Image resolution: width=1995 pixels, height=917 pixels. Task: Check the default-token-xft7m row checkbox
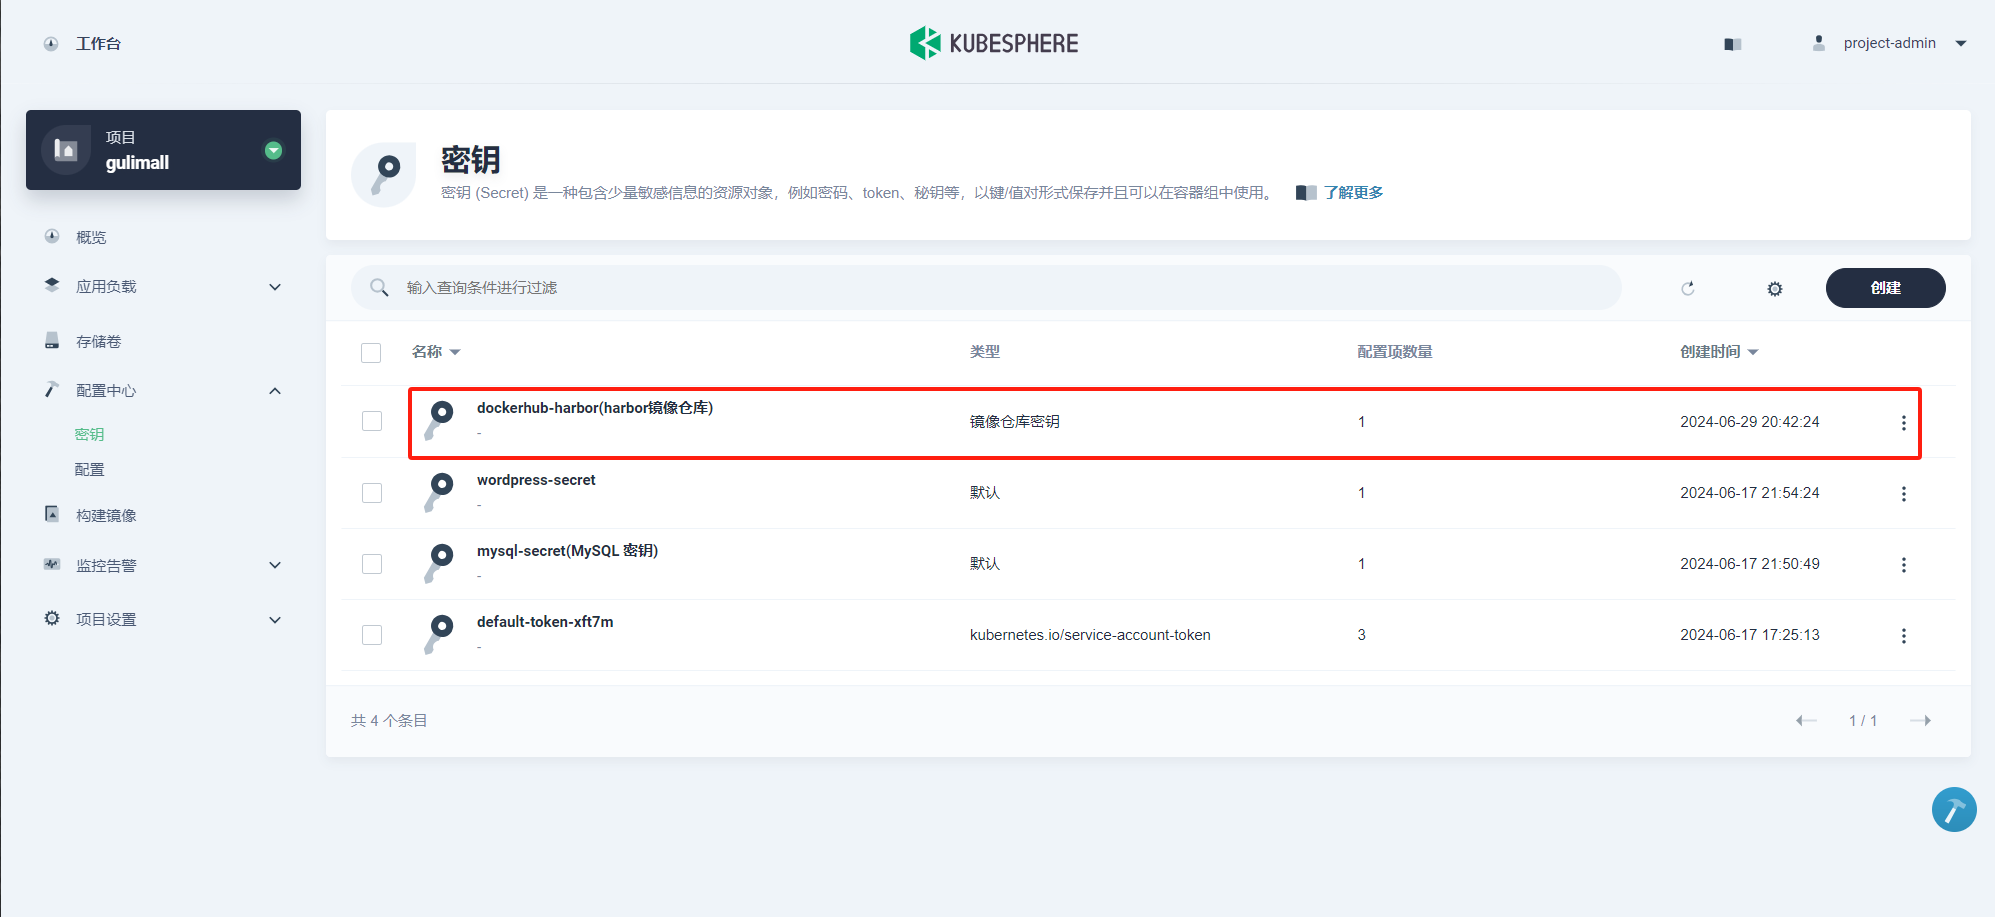click(372, 635)
